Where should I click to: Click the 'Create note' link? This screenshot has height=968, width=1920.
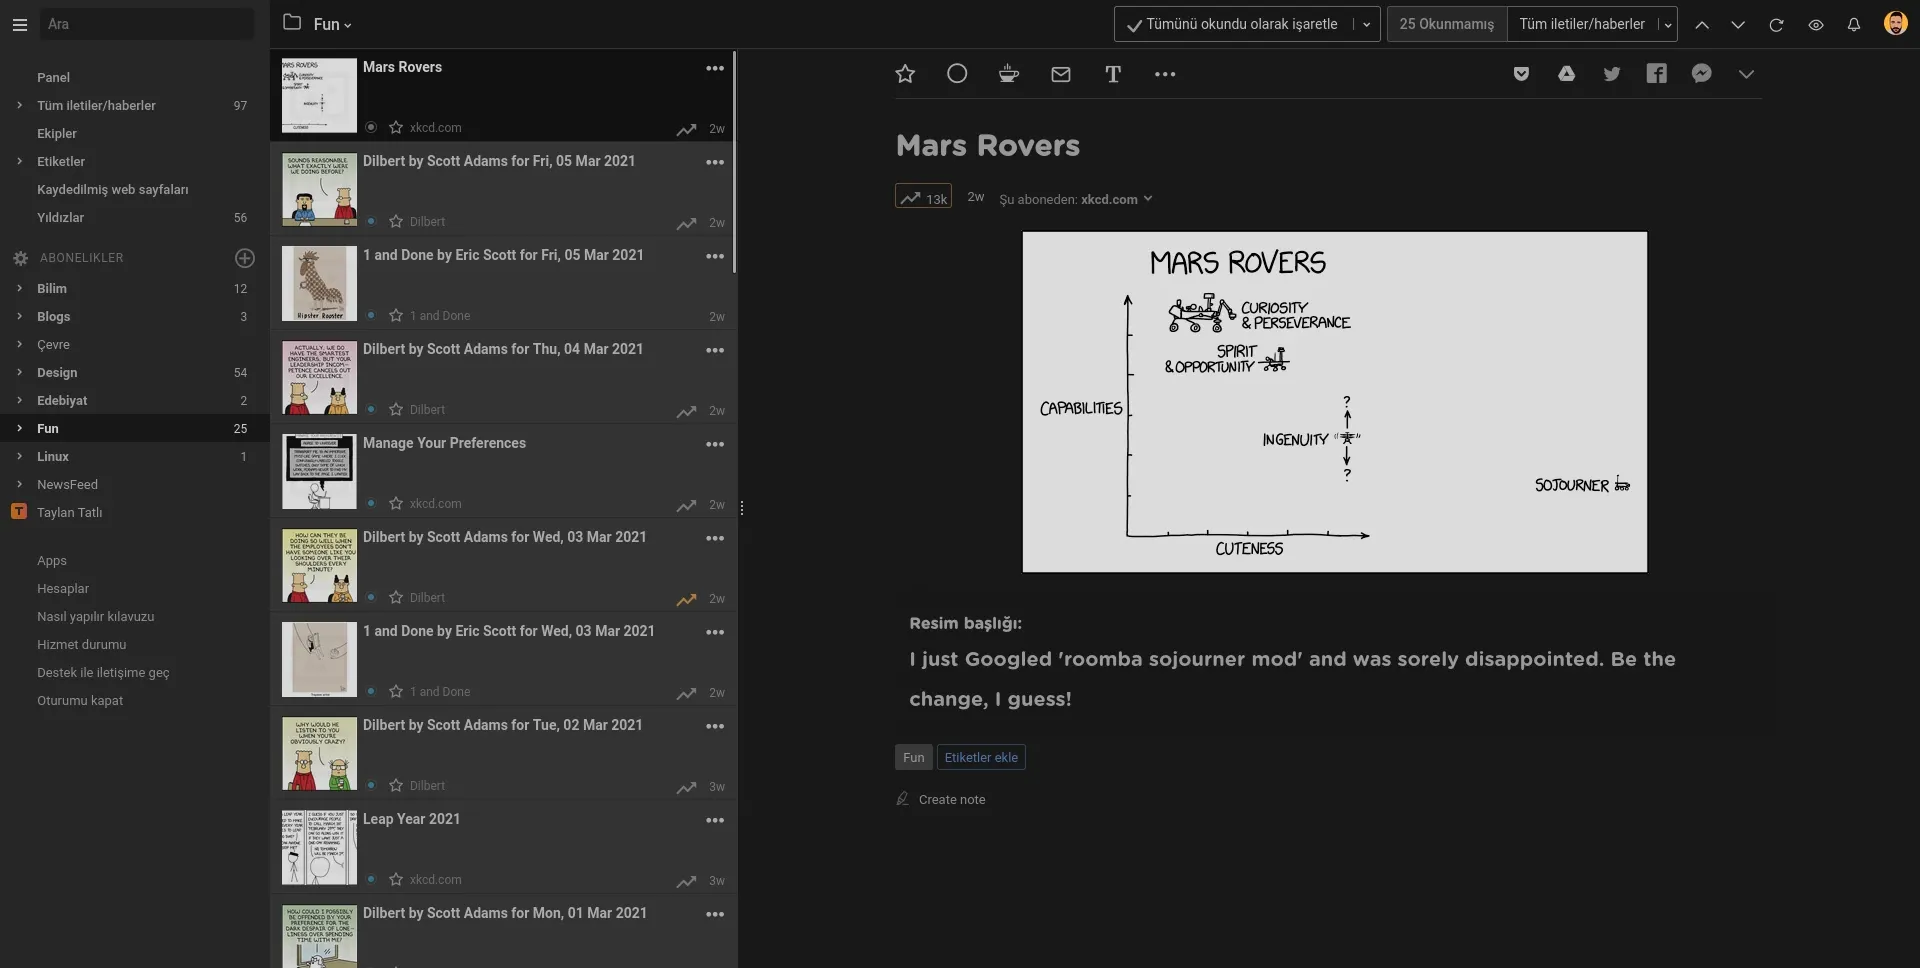[x=952, y=799]
